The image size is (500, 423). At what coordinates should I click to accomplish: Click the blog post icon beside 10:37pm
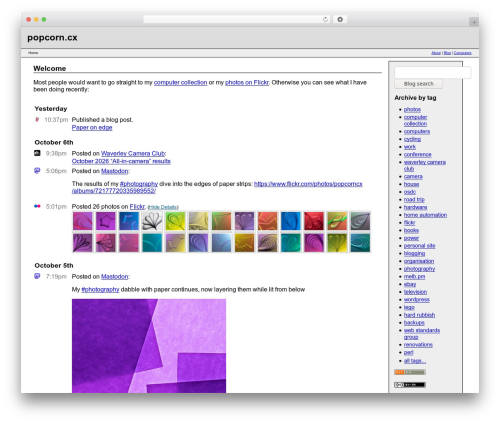37,119
